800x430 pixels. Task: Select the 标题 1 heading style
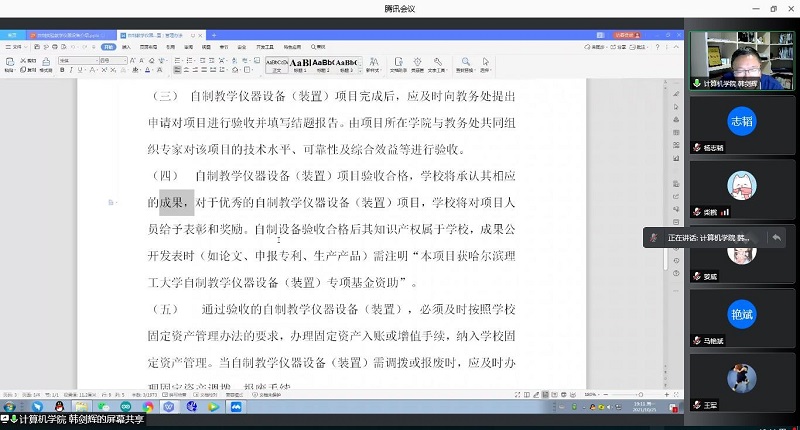[300, 63]
